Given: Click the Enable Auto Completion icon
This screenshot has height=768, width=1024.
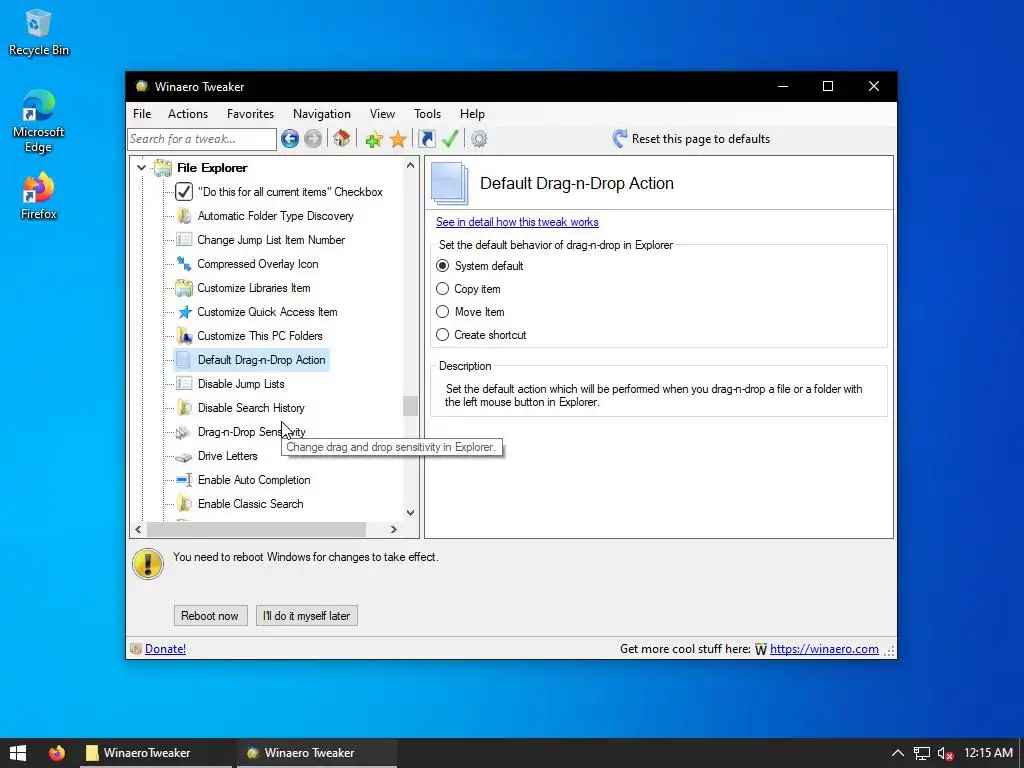Looking at the screenshot, I should [x=184, y=480].
